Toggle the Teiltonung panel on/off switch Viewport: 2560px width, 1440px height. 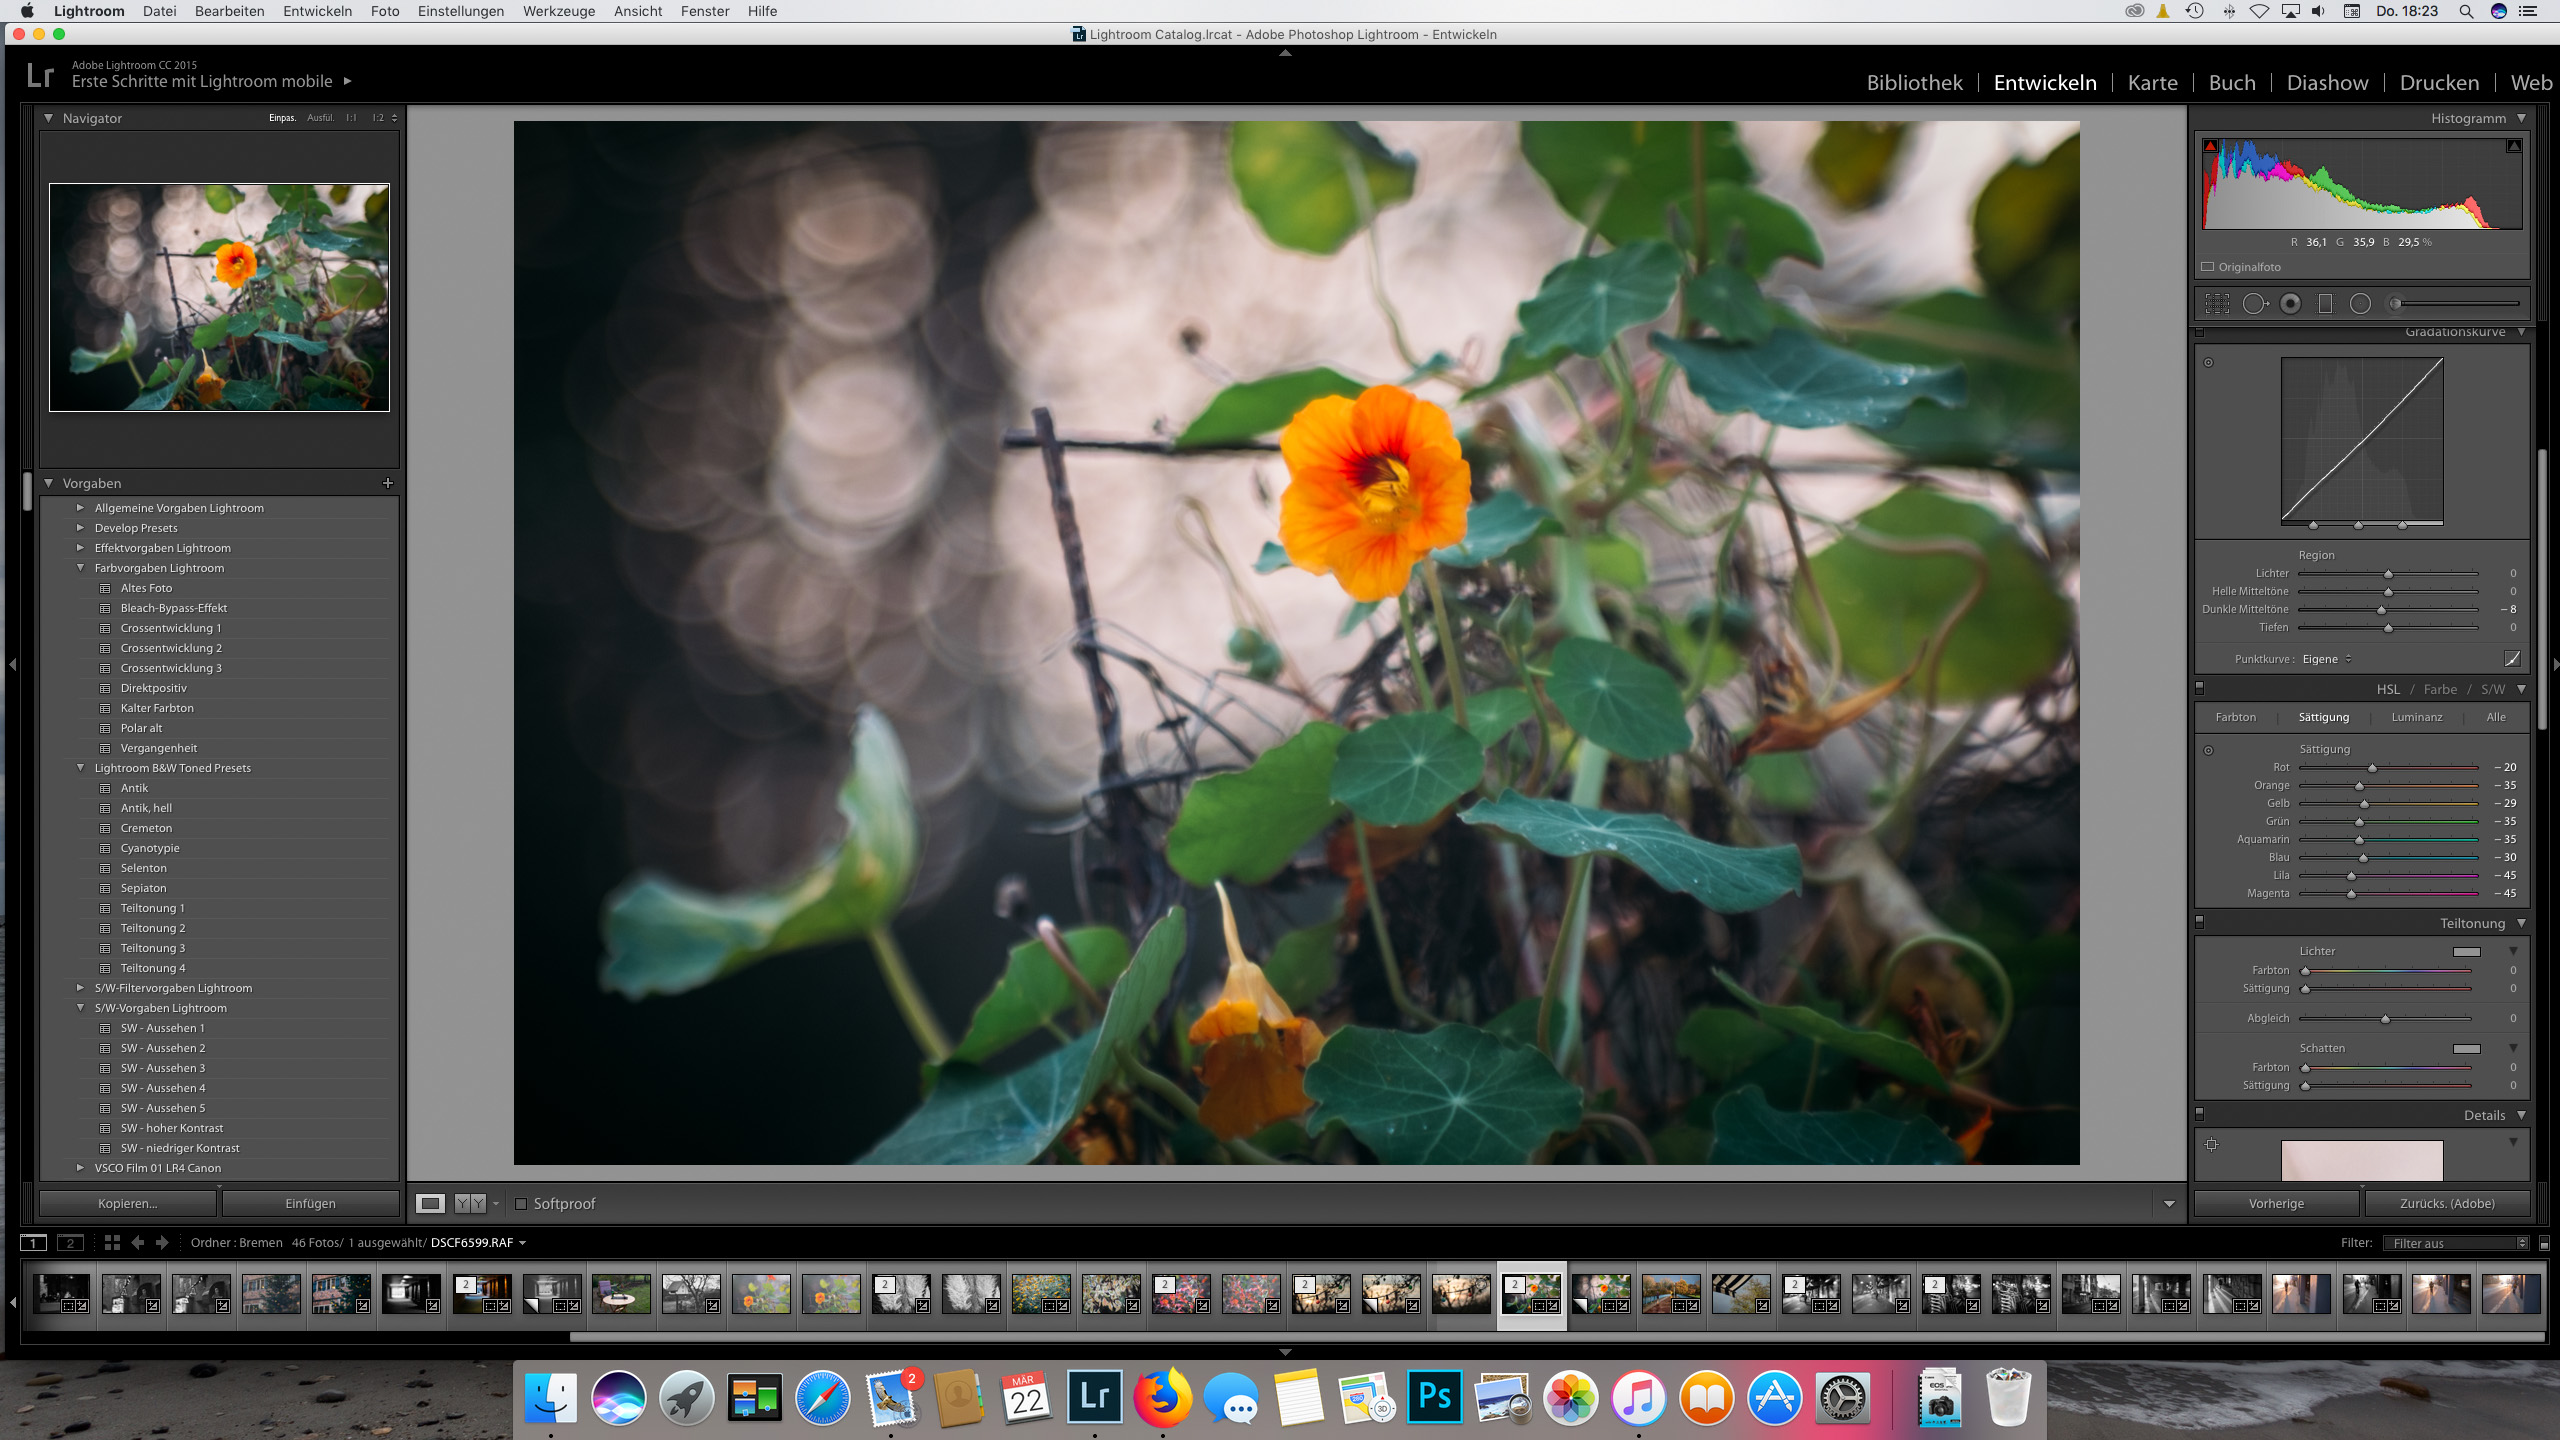(2199, 923)
